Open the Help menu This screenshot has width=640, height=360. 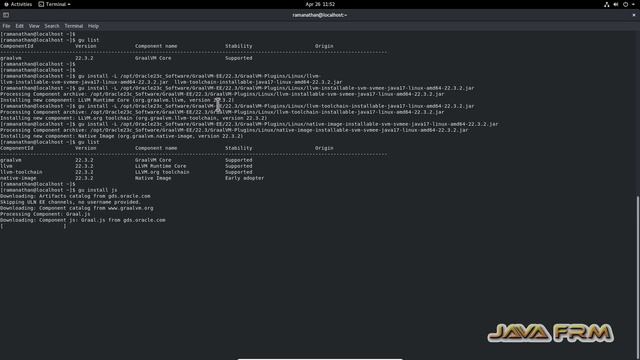coord(93,26)
